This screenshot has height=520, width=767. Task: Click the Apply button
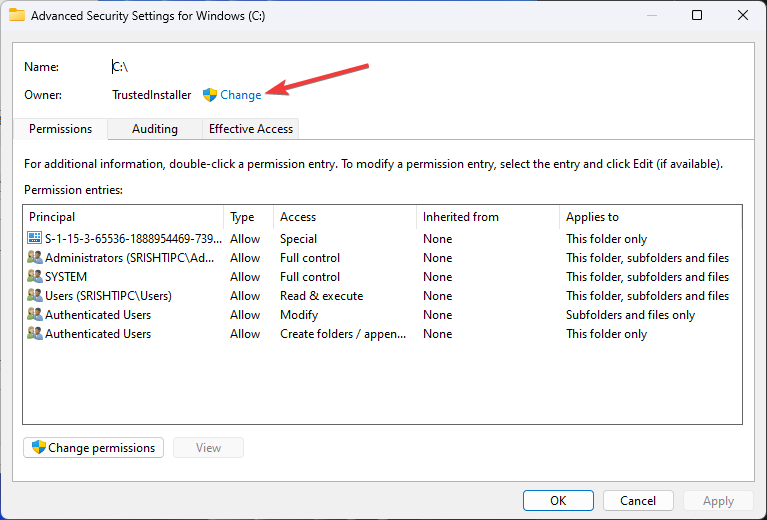click(718, 500)
